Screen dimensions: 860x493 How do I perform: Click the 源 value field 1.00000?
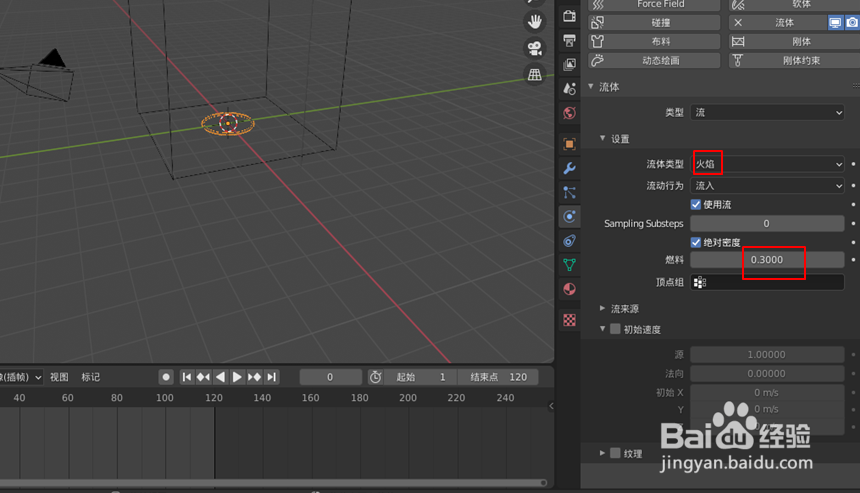(x=767, y=355)
